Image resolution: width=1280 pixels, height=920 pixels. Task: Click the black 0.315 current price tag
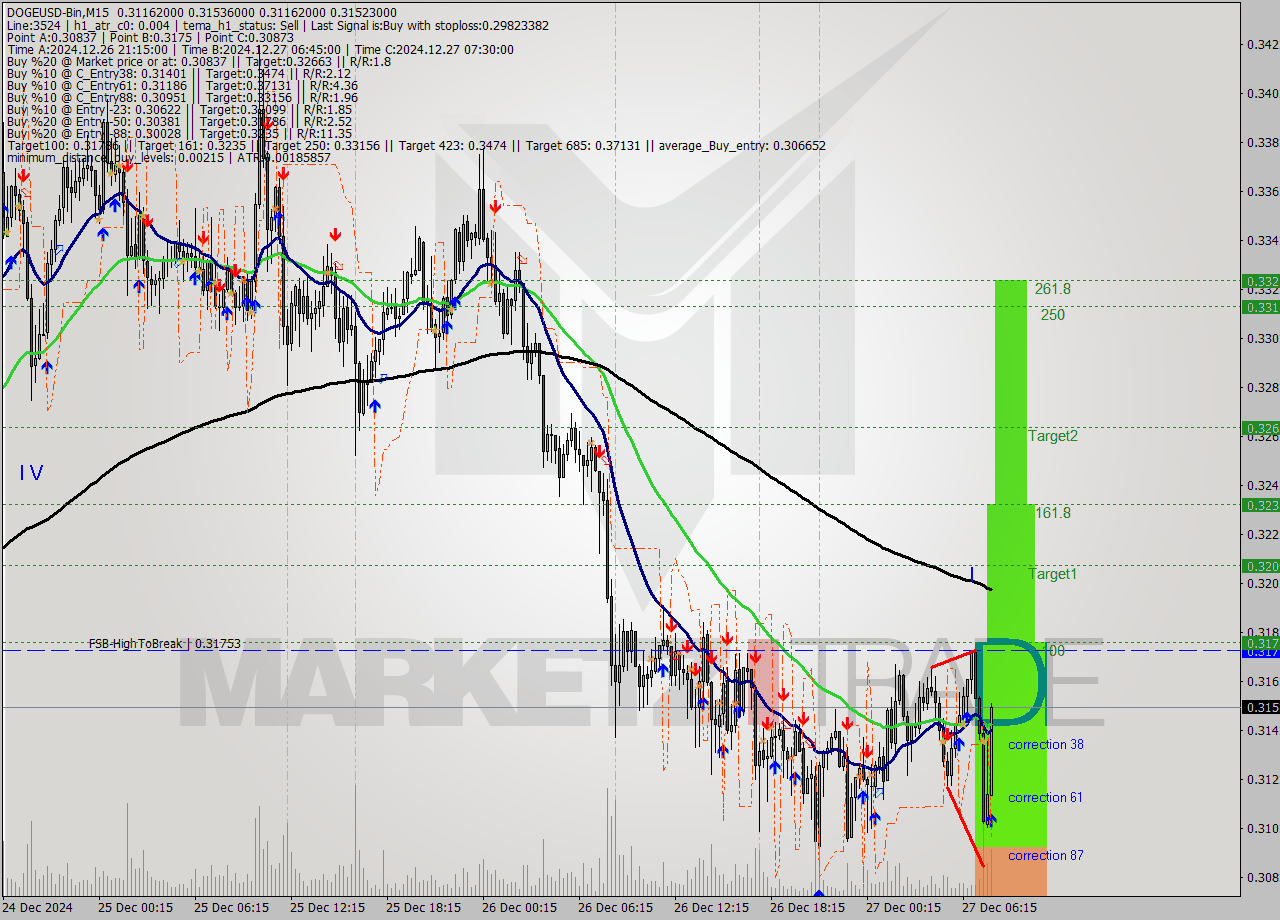(x=1260, y=707)
